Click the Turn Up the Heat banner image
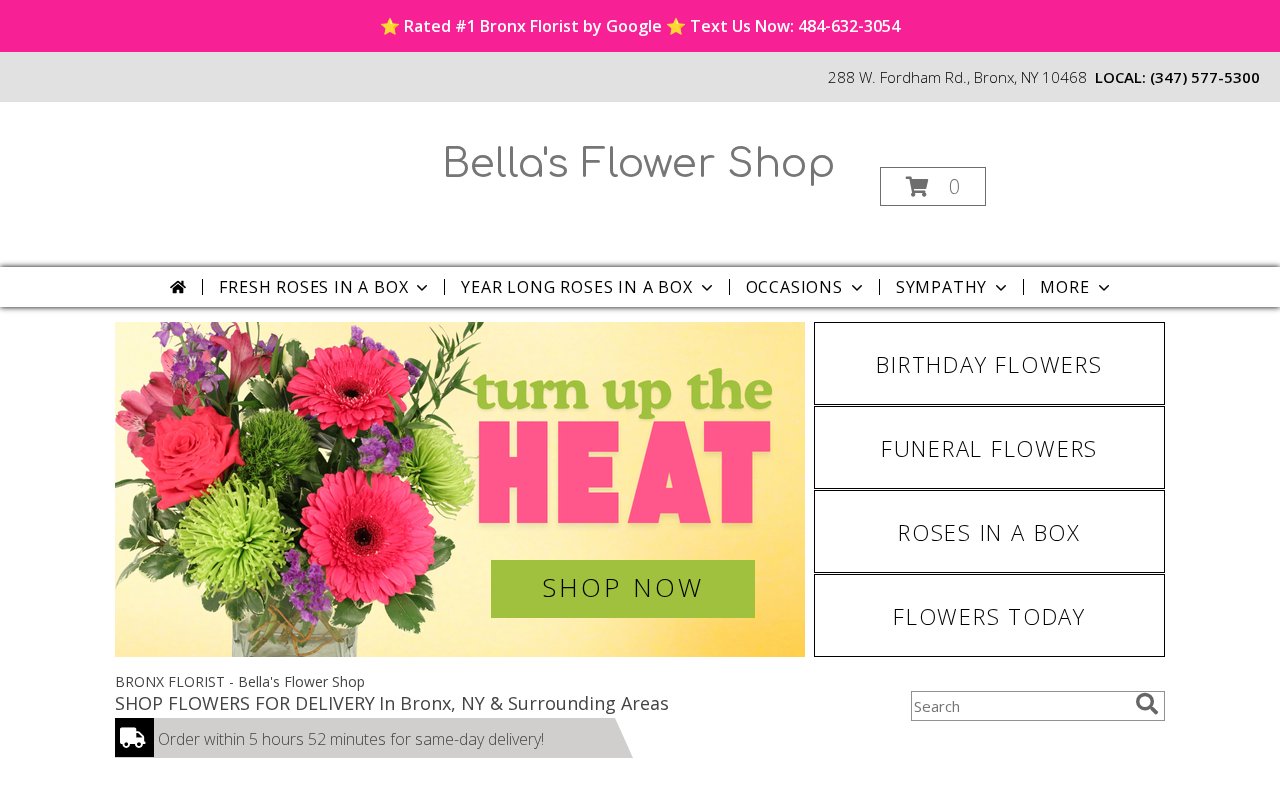Screen dimensions: 1280x800 [x=460, y=489]
